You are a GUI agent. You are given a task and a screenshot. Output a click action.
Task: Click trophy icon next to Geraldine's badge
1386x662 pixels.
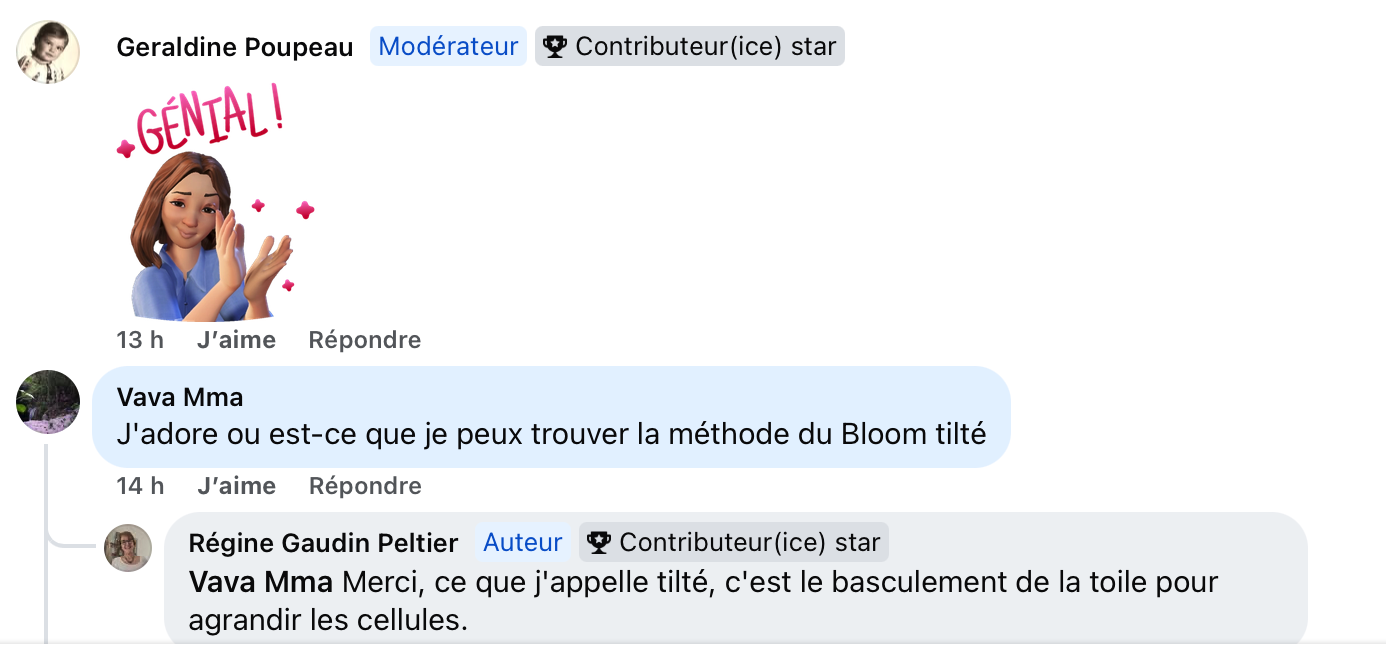point(555,46)
